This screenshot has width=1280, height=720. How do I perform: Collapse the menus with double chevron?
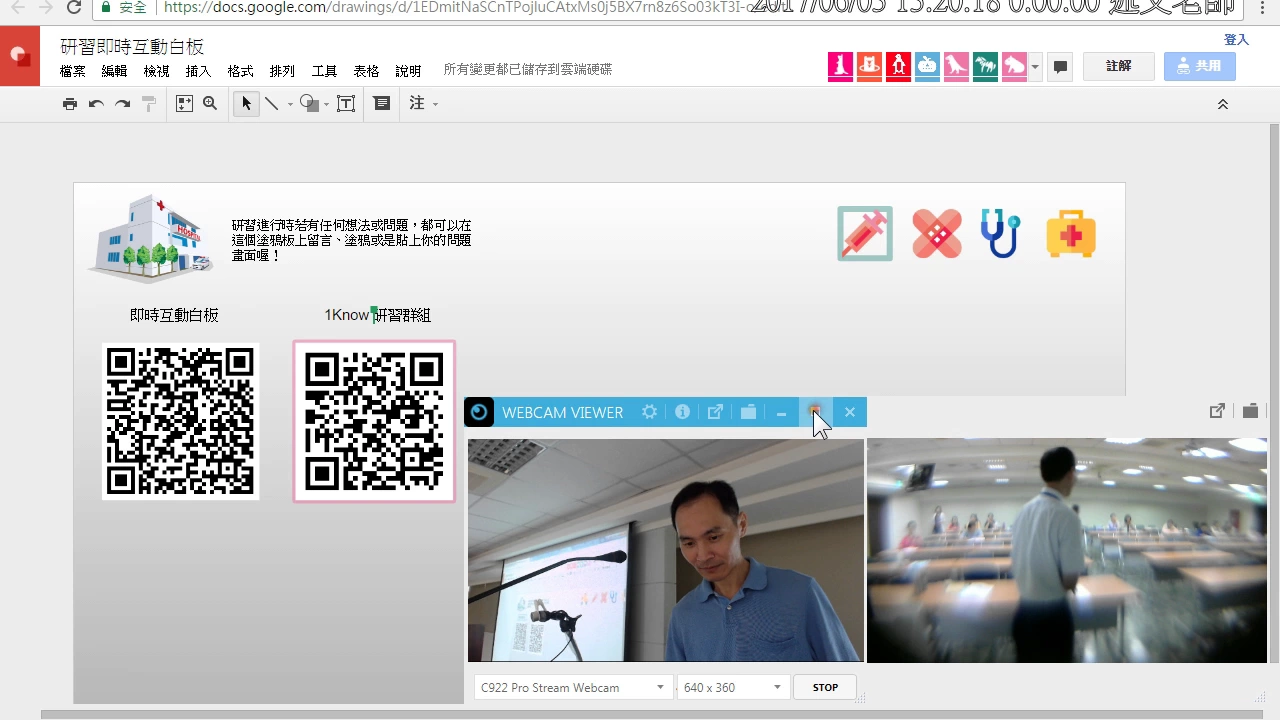coord(1222,104)
